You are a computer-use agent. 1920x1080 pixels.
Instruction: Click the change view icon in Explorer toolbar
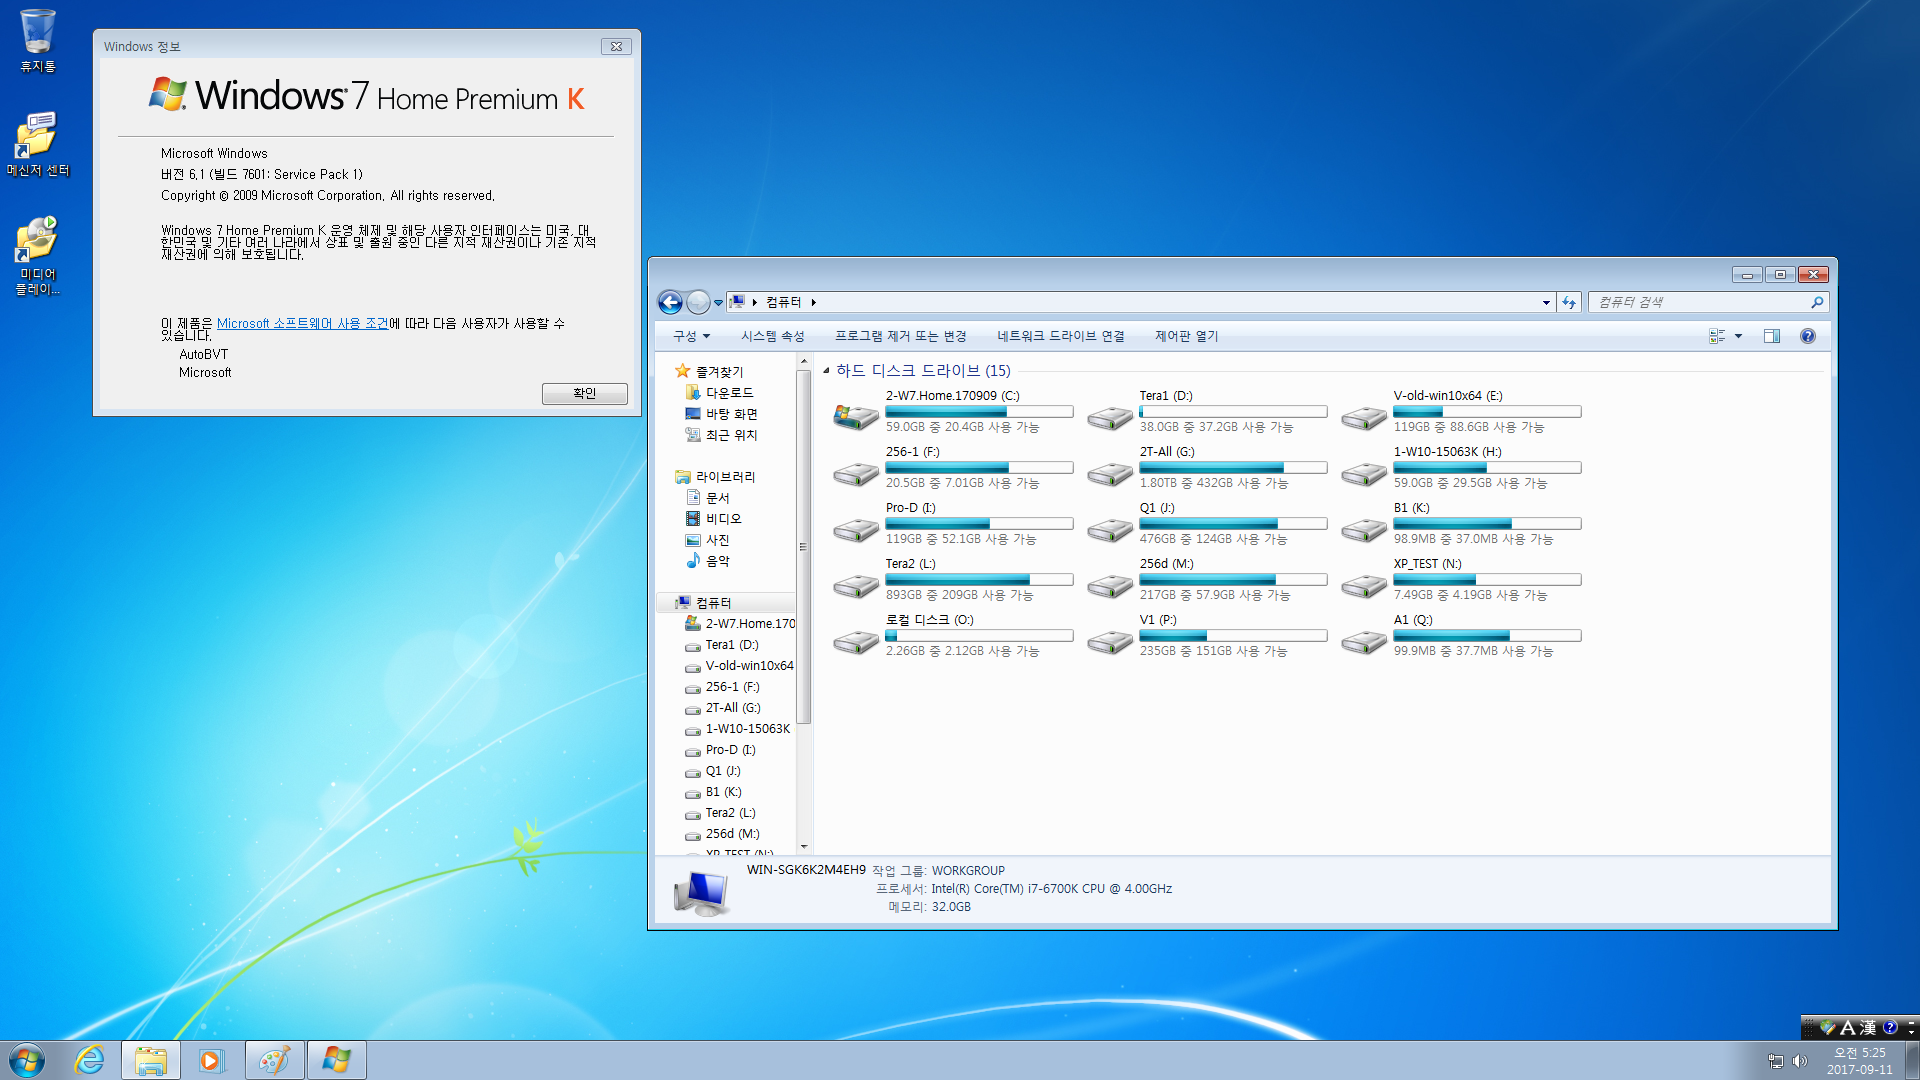point(1717,336)
